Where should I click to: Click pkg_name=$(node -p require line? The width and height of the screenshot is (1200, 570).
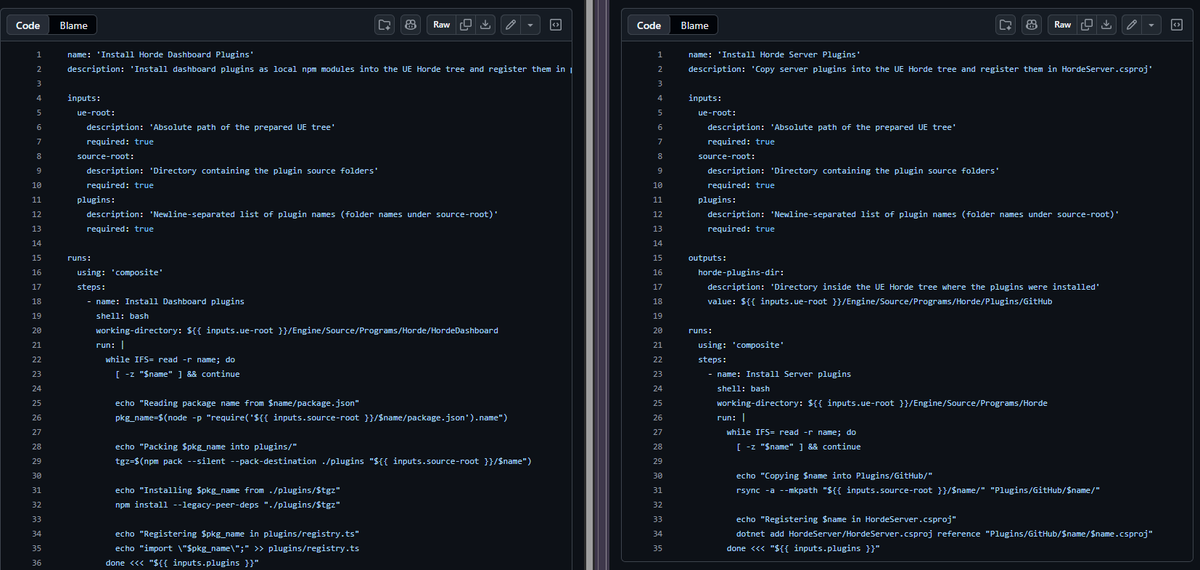click(313, 417)
